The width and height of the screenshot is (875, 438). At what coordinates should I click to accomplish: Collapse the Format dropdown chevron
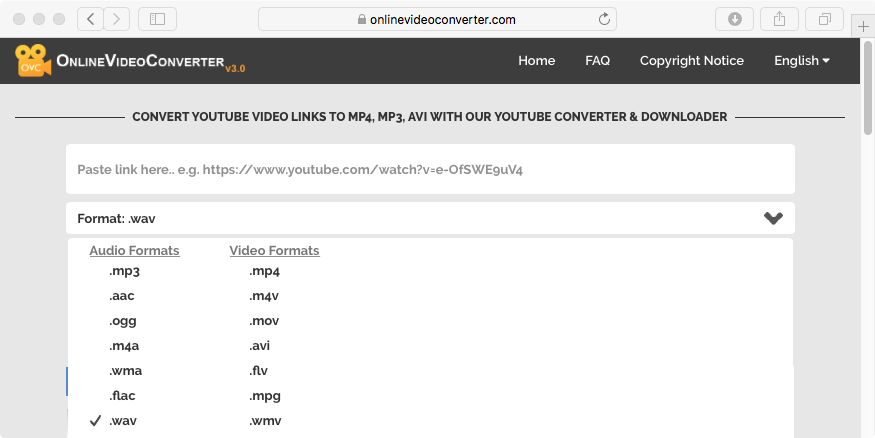[x=772, y=218]
